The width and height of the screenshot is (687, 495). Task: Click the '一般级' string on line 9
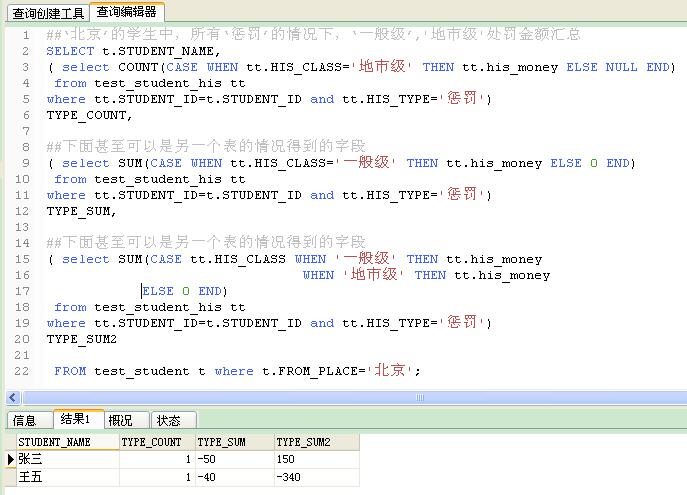[x=366, y=163]
